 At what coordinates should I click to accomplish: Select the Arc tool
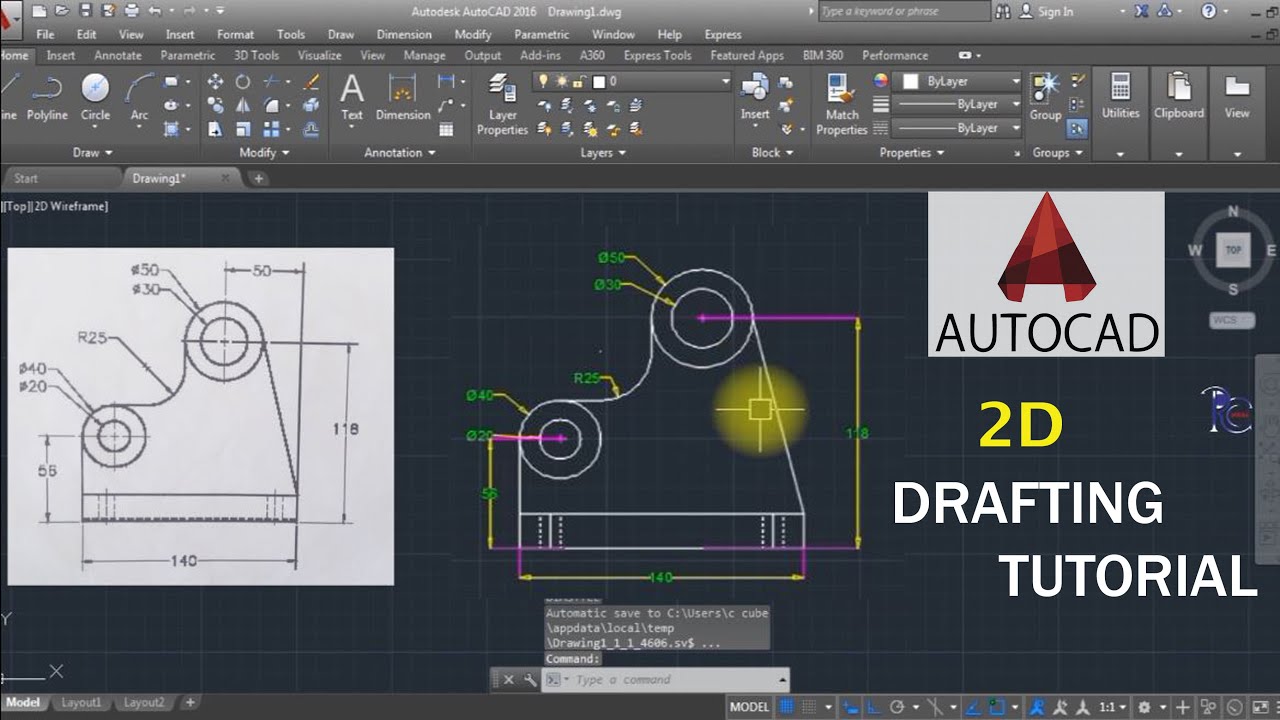[139, 98]
